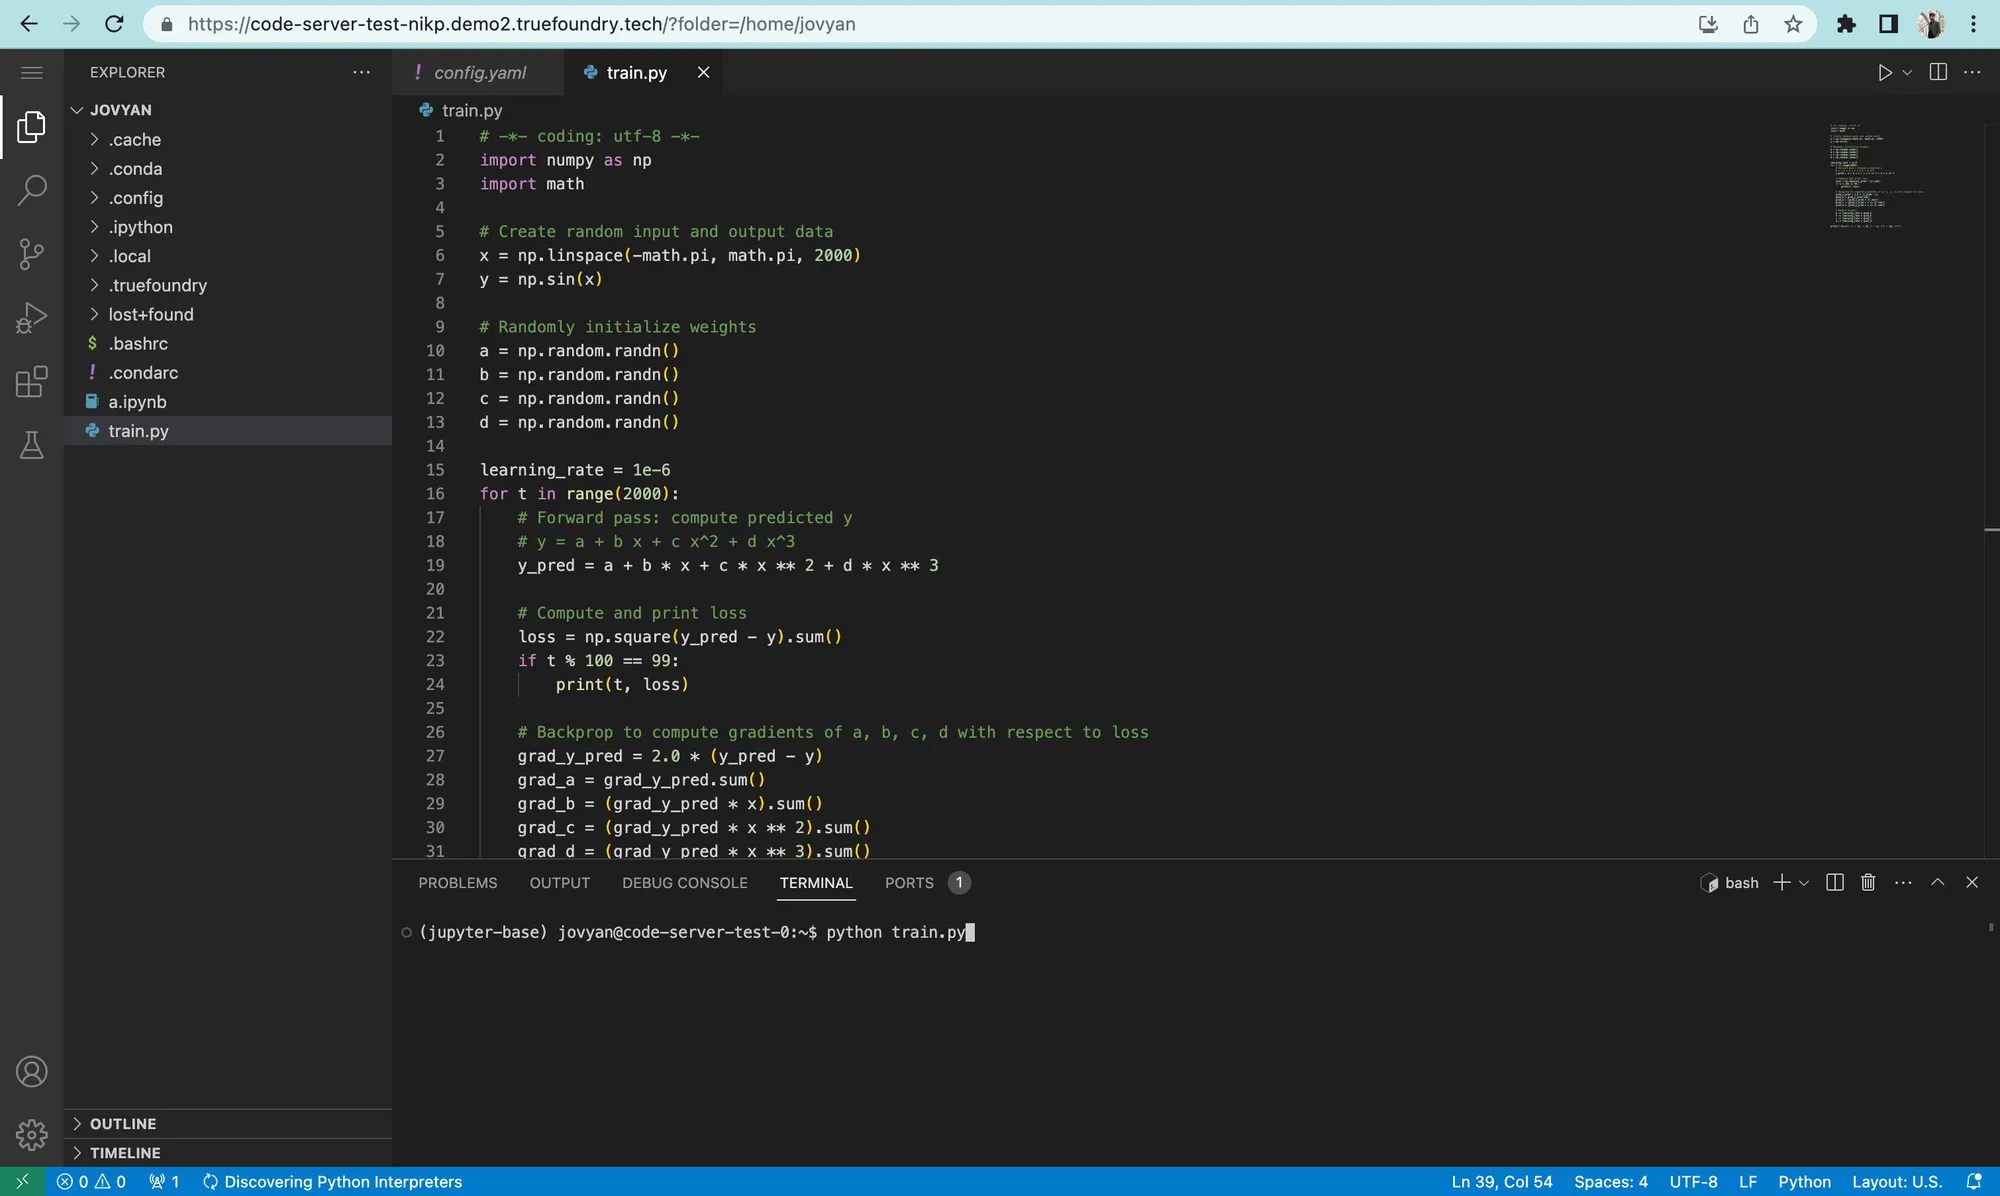
Task: Click the code minimap preview
Action: click(x=1870, y=177)
